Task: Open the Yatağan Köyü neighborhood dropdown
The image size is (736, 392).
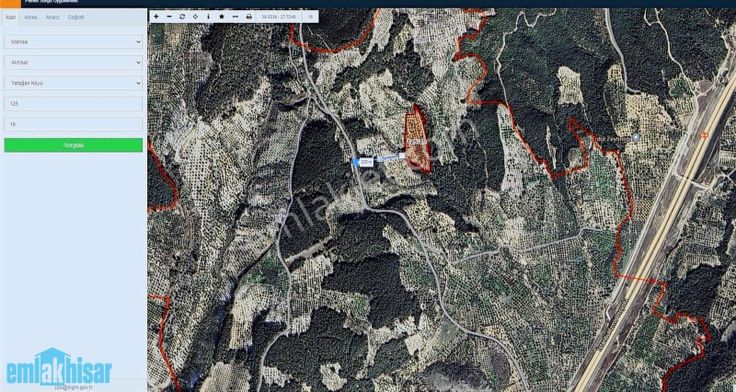Action: tap(73, 83)
